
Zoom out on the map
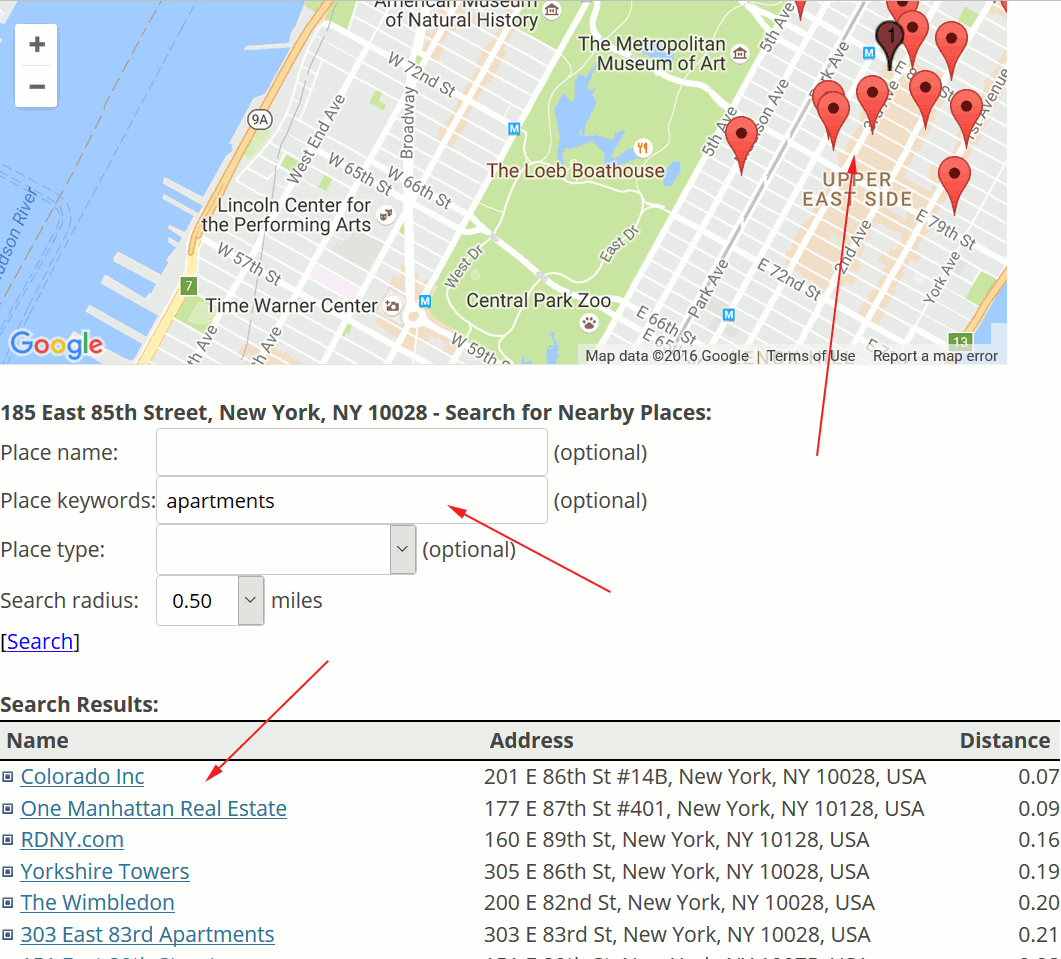[37, 87]
